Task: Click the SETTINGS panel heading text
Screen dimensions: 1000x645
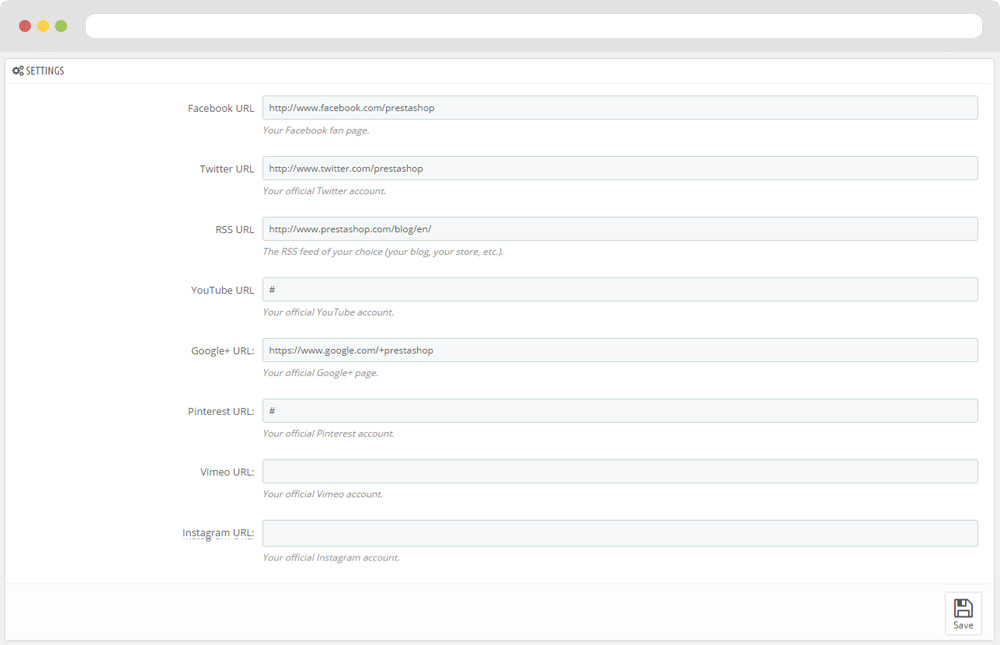Action: (x=45, y=71)
